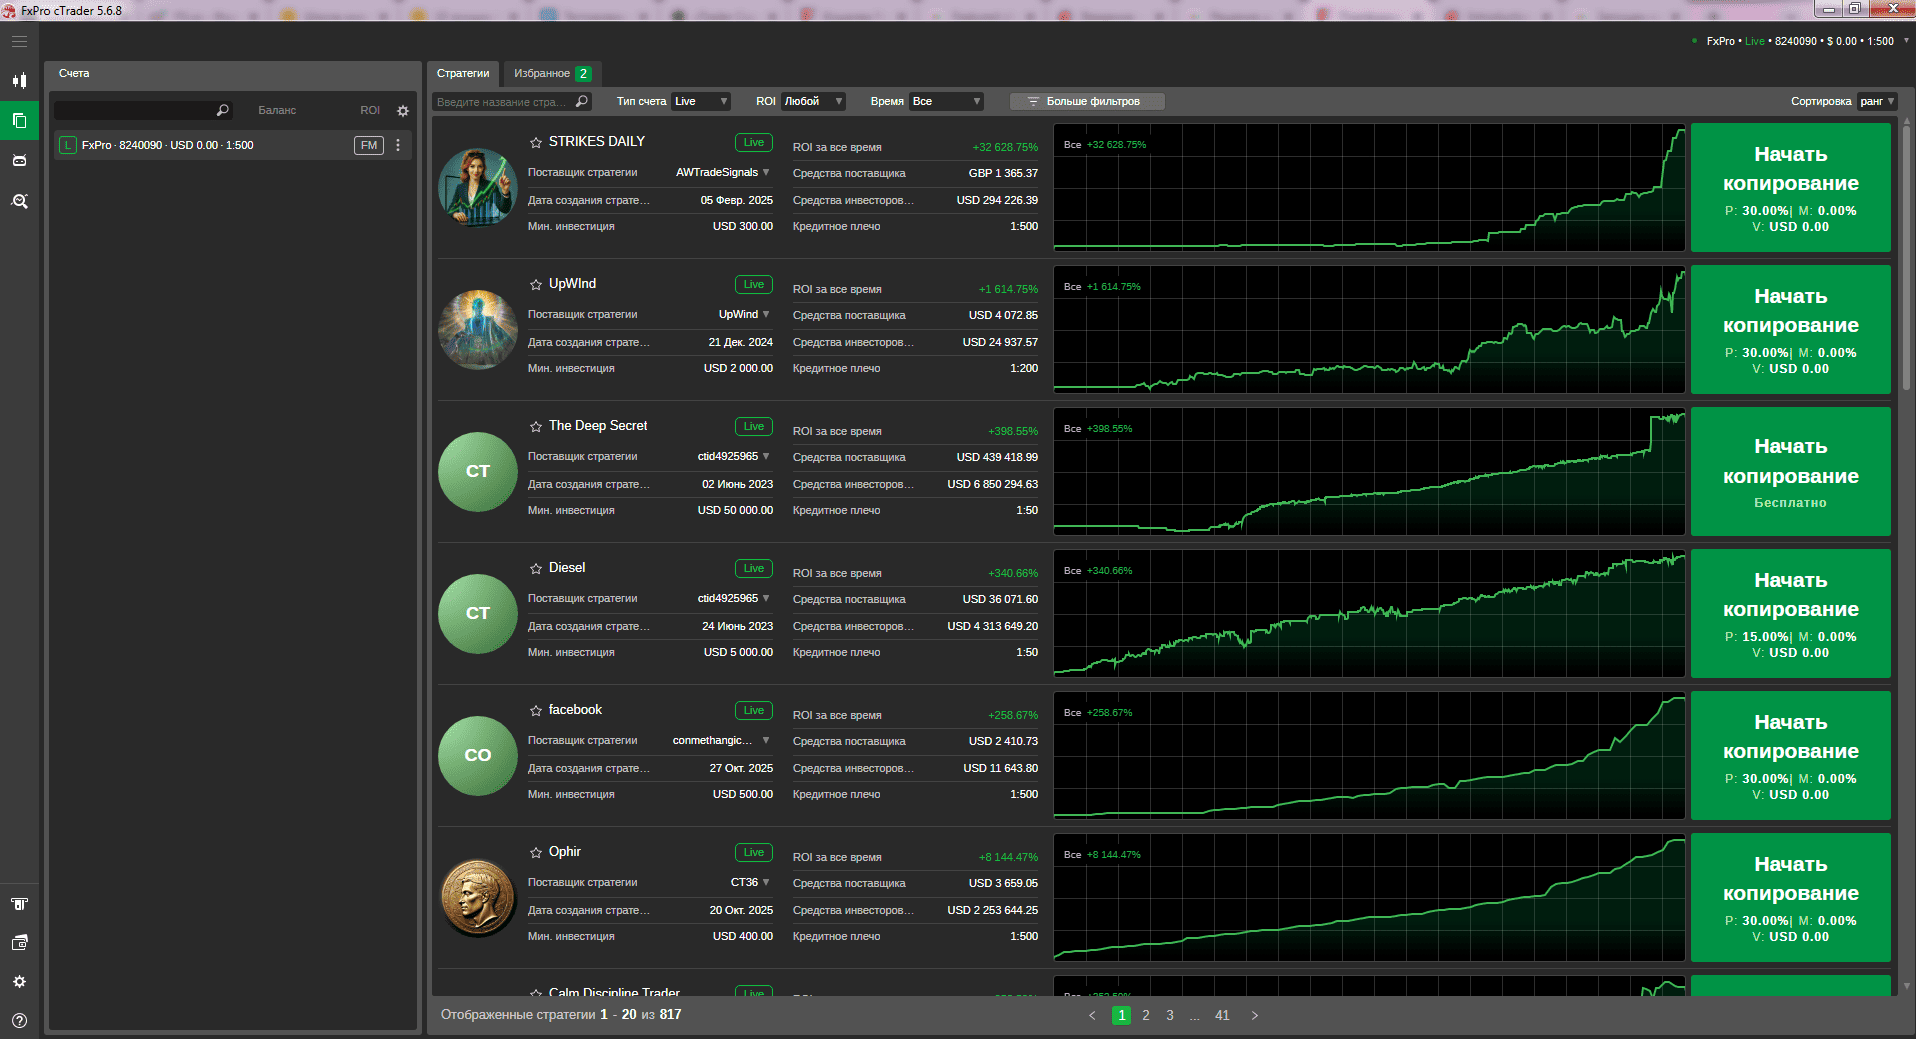Start copying The Deep Secret for free
Image resolution: width=1916 pixels, height=1039 pixels.
(1790, 471)
